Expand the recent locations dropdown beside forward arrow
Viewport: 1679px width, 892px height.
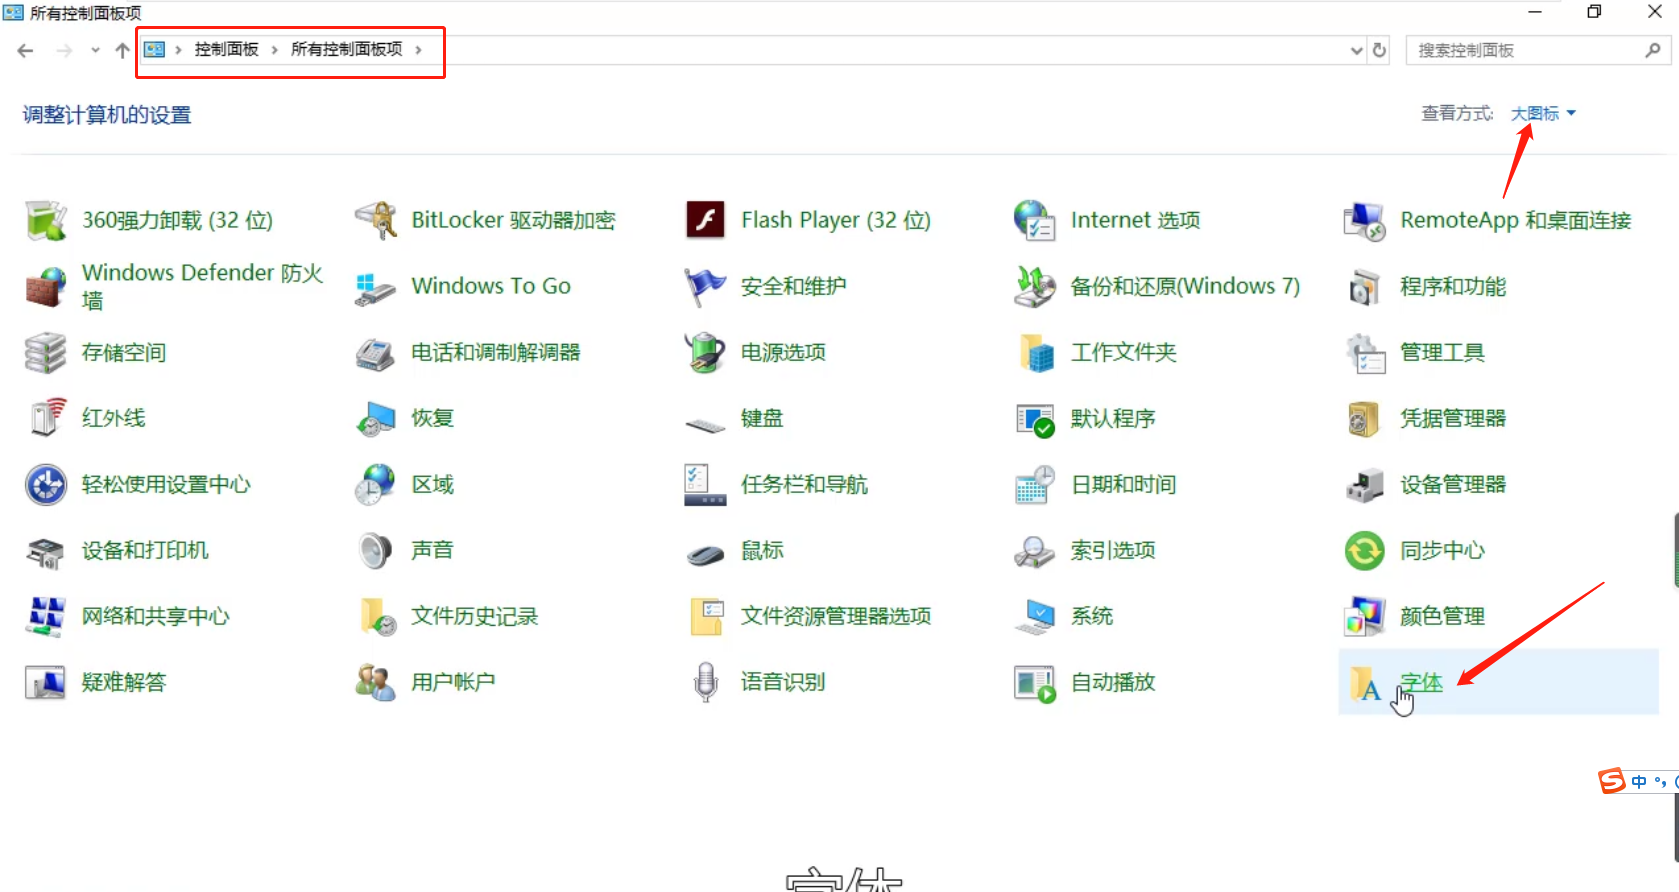tap(95, 50)
